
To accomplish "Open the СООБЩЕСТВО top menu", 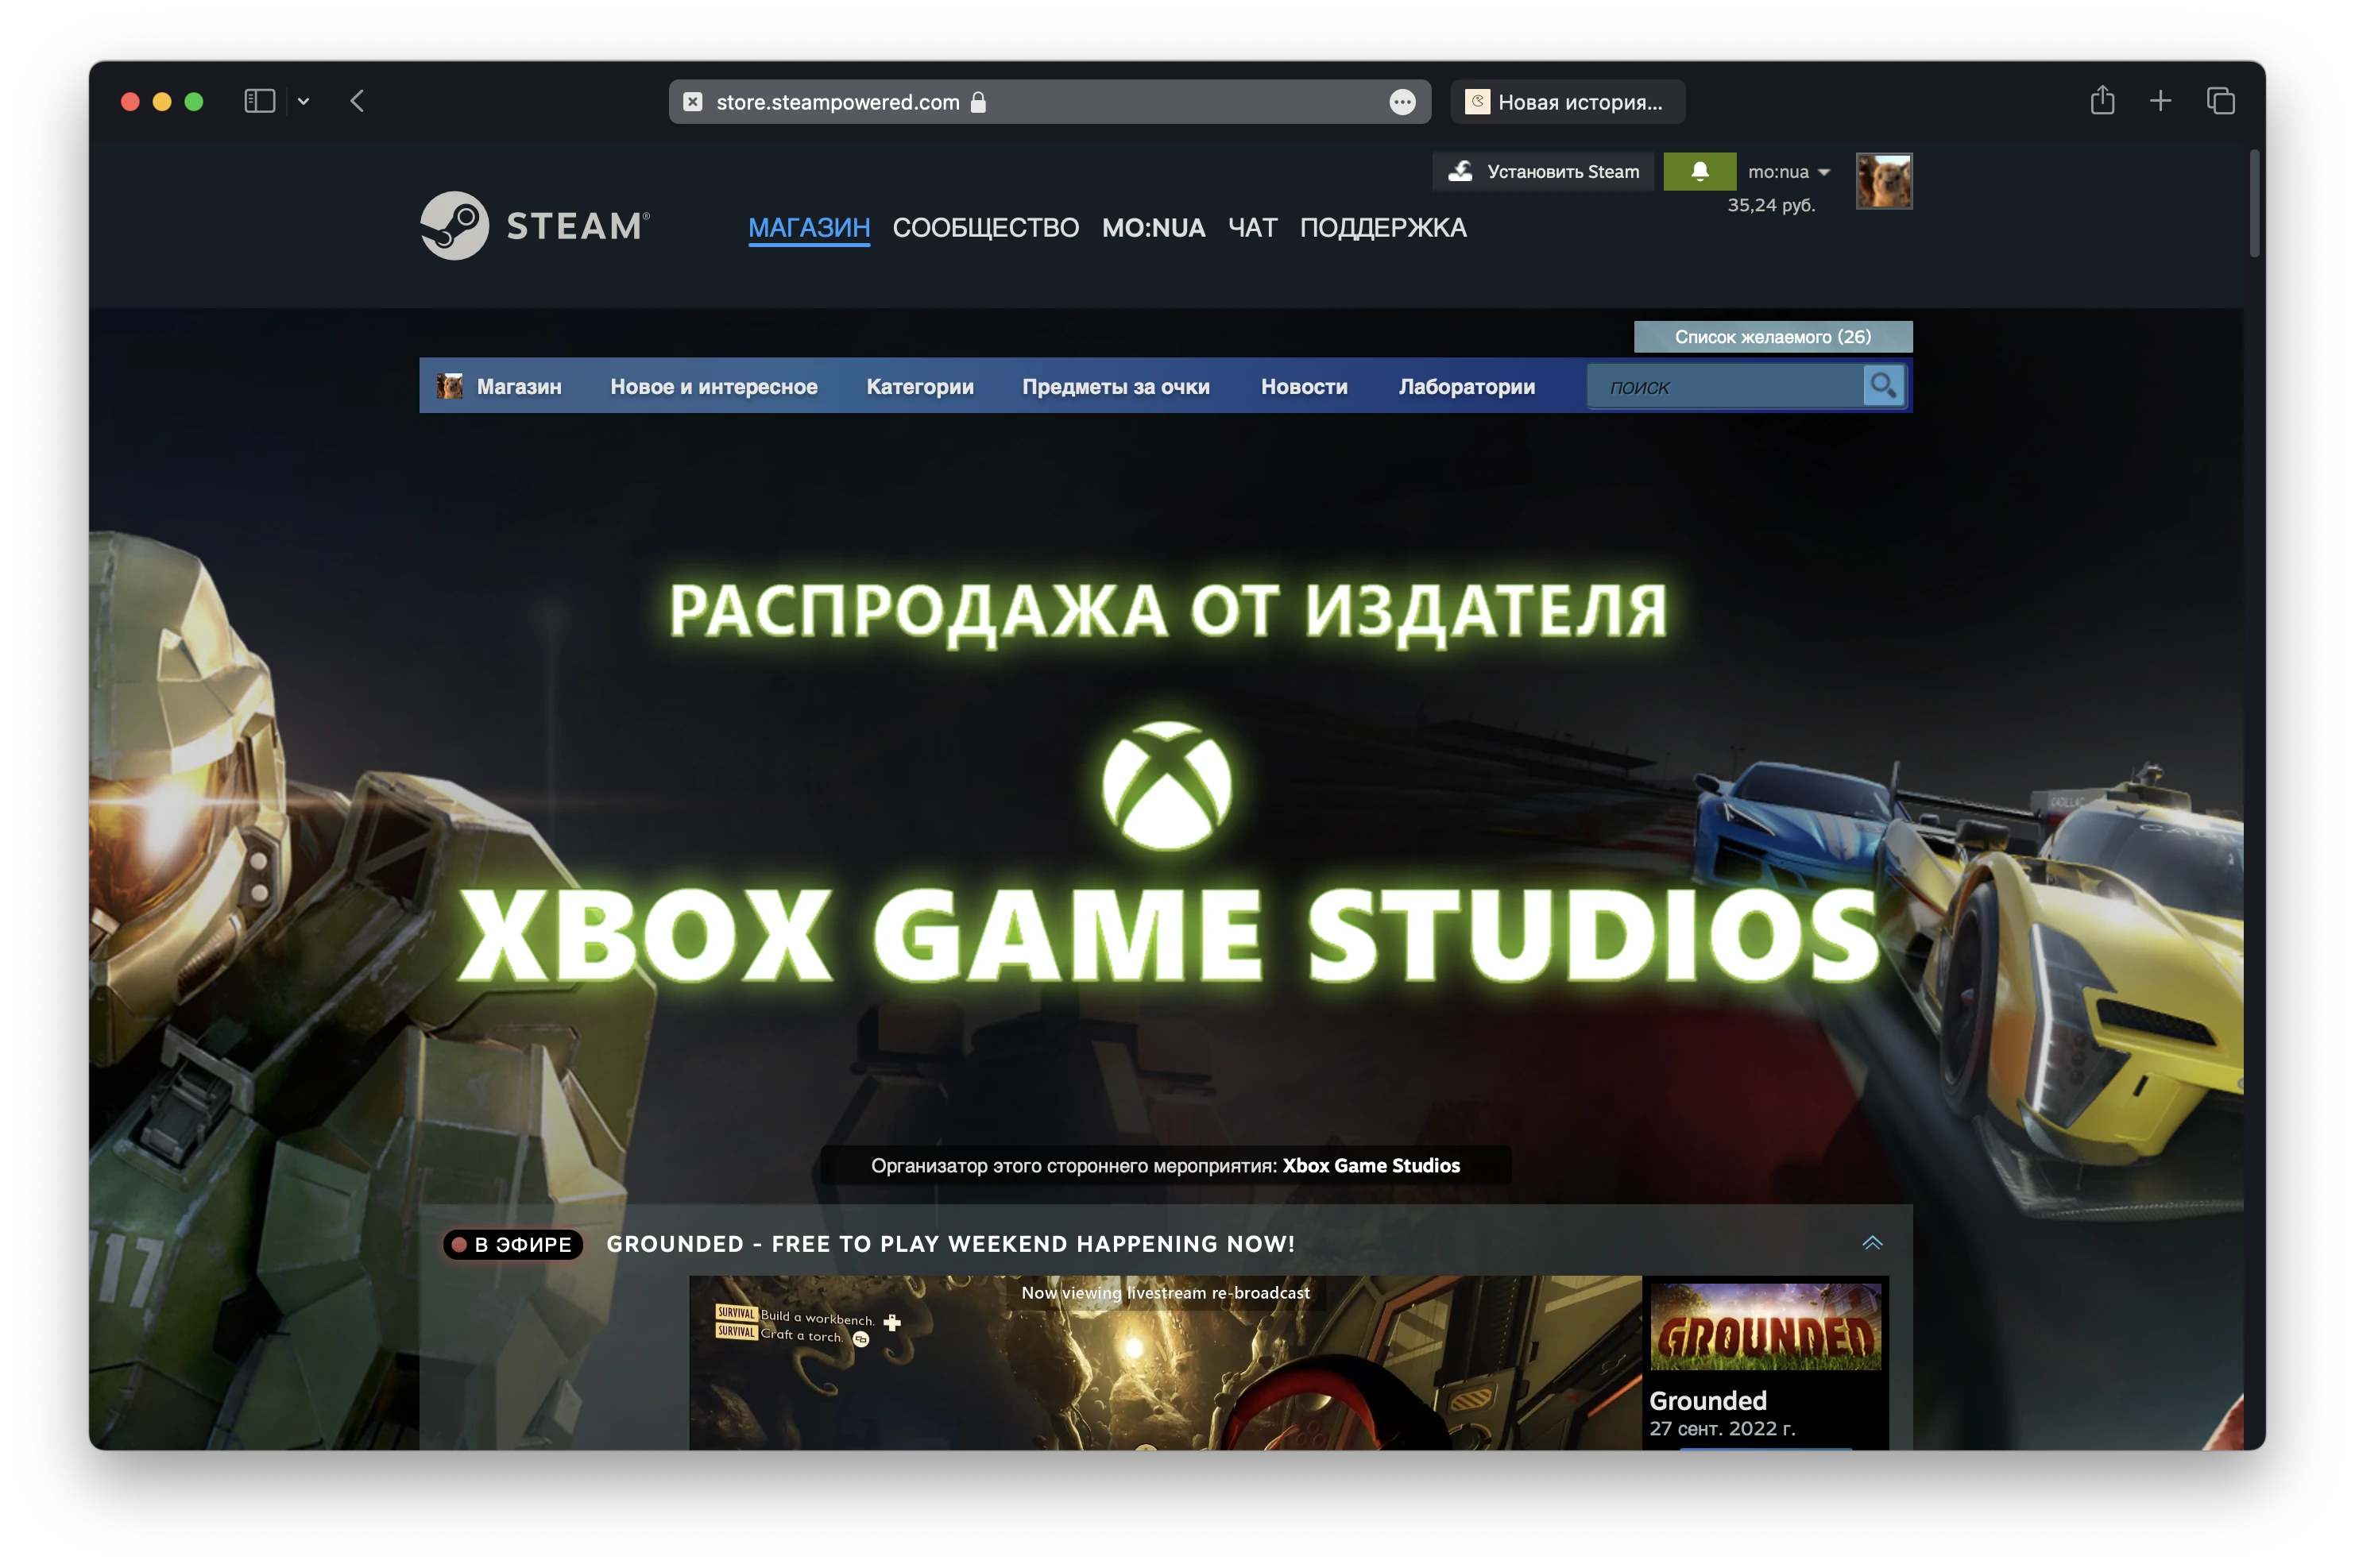I will (x=985, y=228).
